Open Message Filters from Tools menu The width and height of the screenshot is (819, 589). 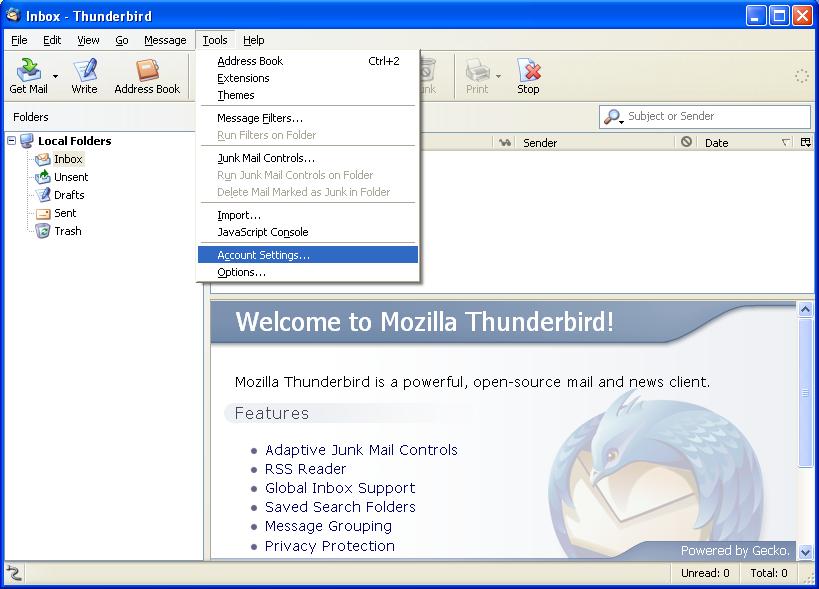coord(308,118)
